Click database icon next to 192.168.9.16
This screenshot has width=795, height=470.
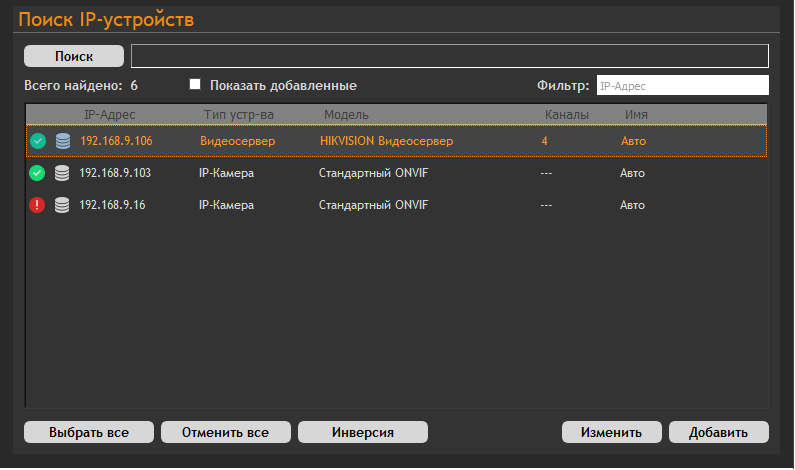click(x=62, y=205)
